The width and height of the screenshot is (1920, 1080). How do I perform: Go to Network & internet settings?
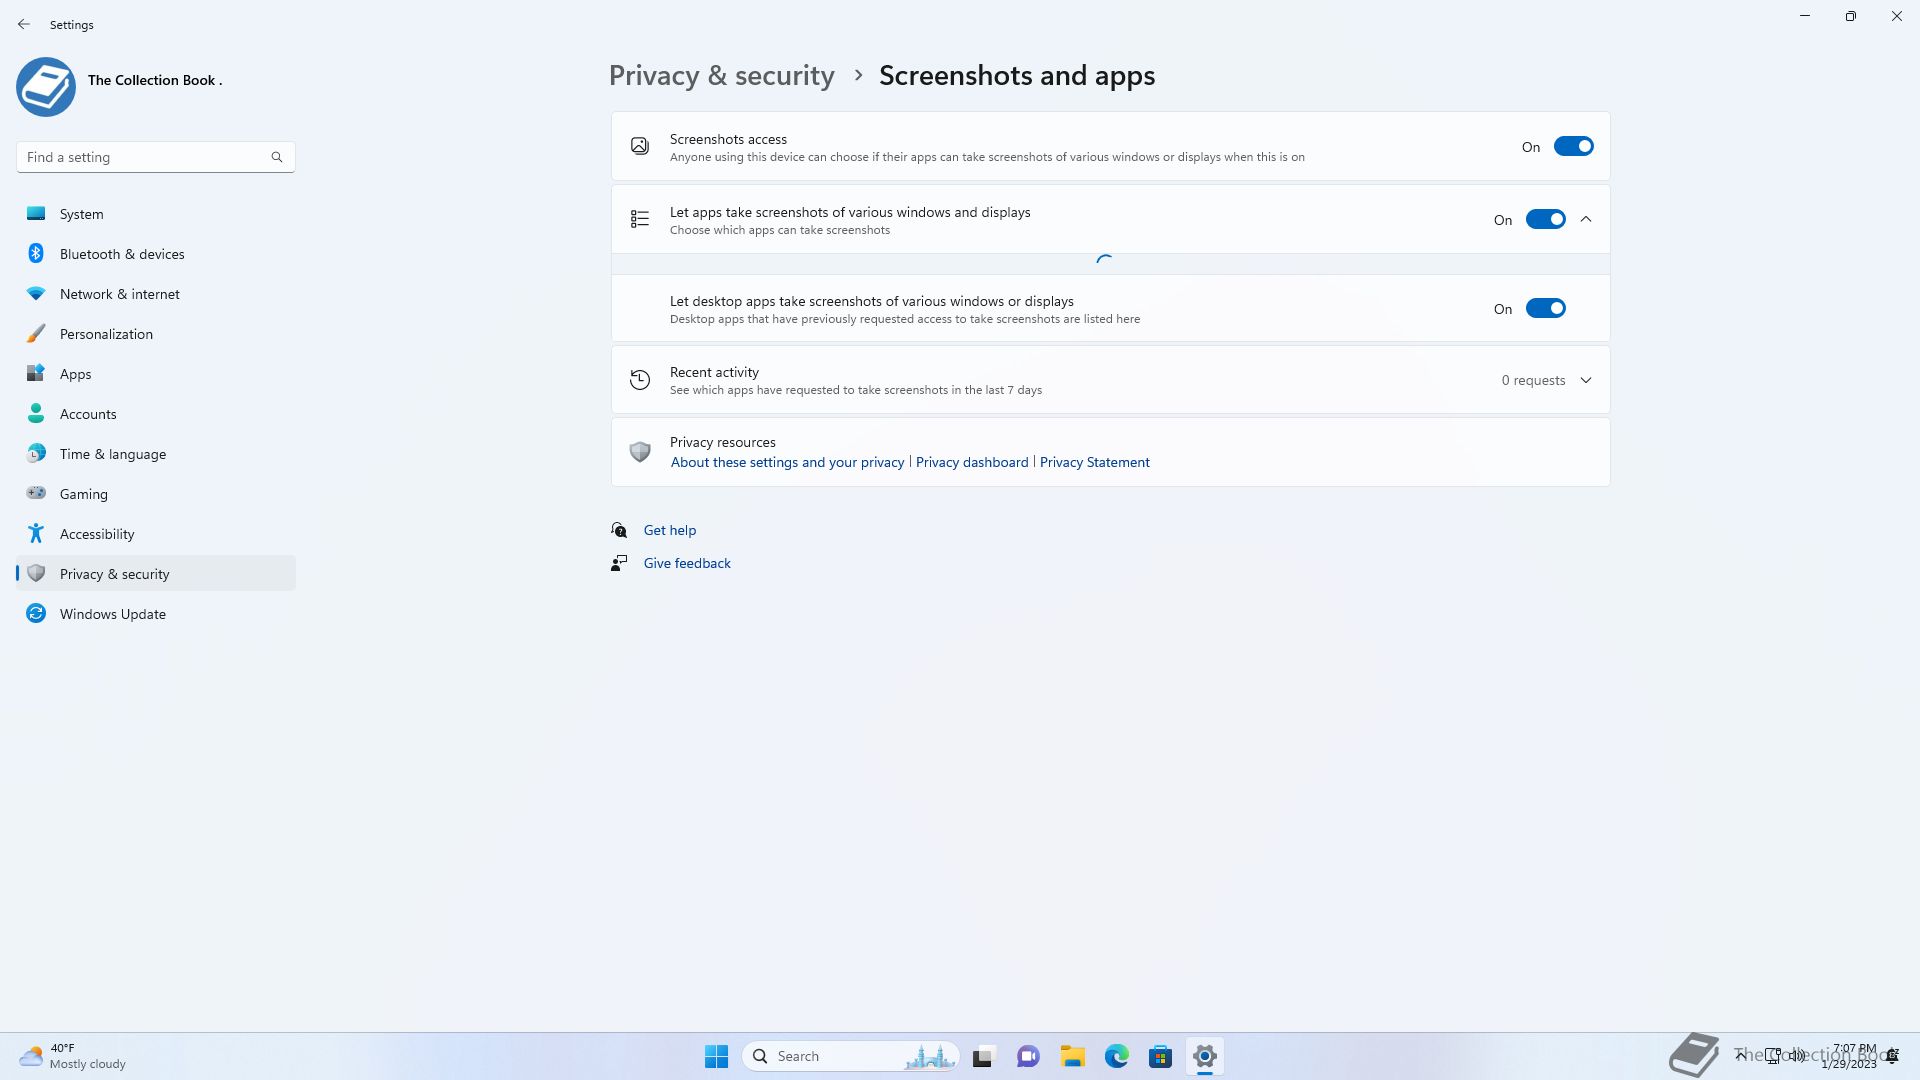click(119, 294)
